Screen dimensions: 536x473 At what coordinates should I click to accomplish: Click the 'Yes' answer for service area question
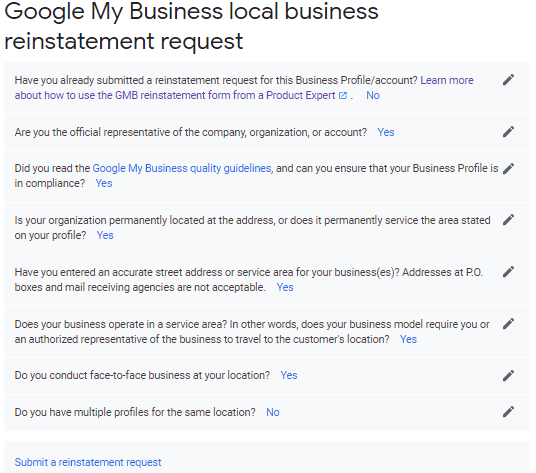[x=408, y=339]
